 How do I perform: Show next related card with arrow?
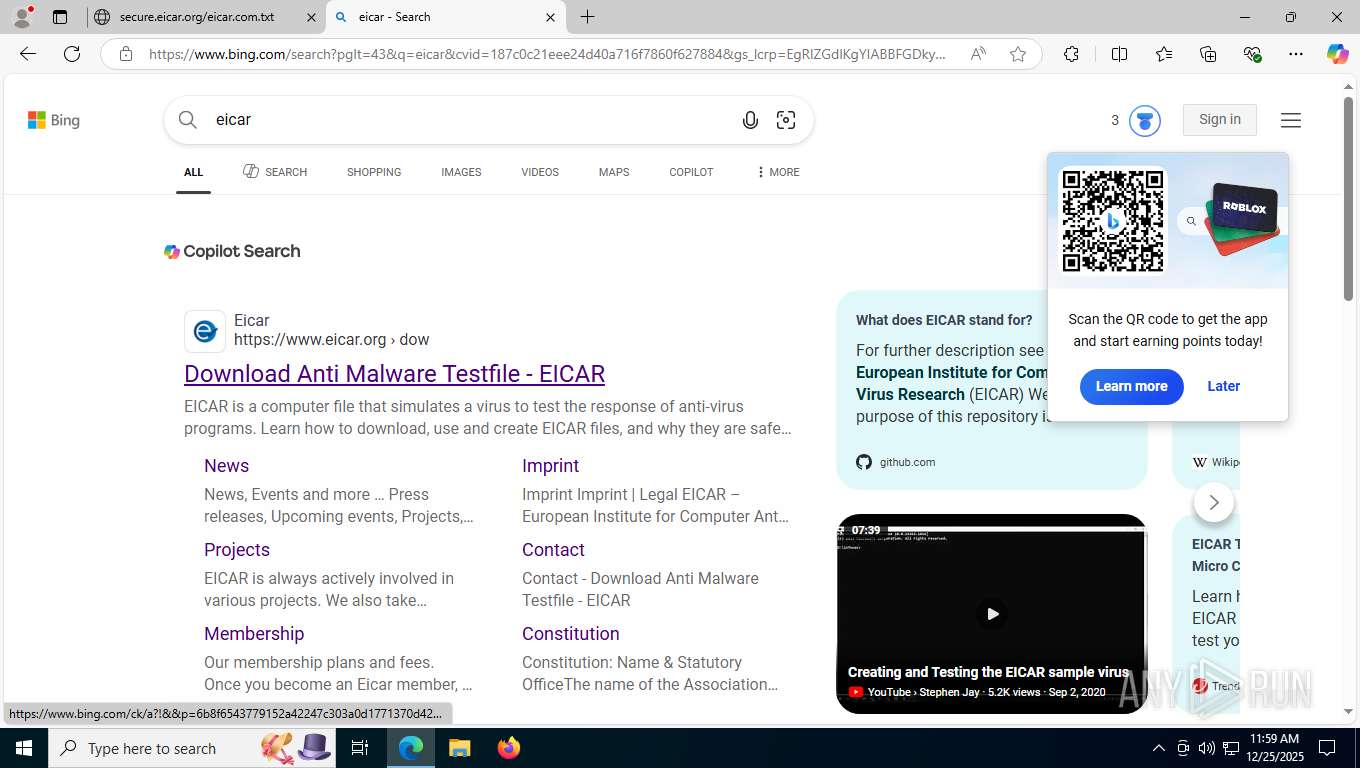click(1214, 502)
